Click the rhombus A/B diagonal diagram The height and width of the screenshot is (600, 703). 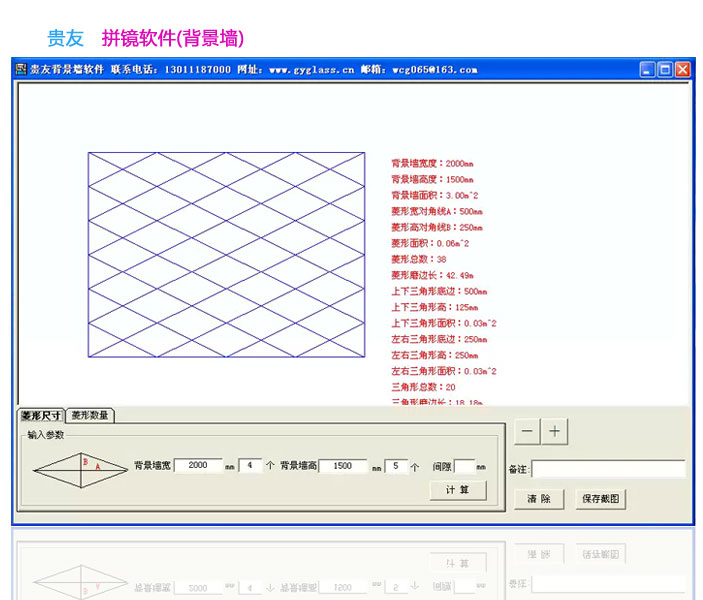coord(81,470)
